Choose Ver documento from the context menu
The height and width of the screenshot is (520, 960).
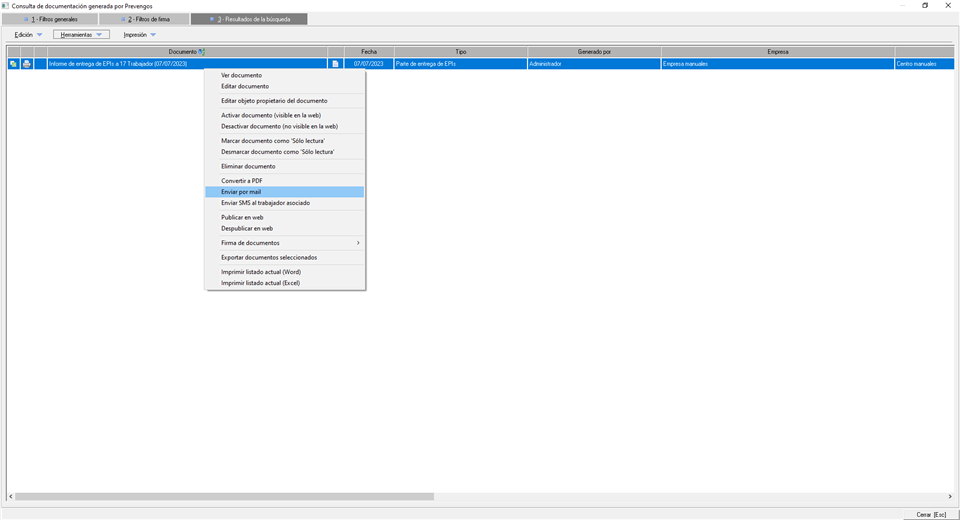285,75
